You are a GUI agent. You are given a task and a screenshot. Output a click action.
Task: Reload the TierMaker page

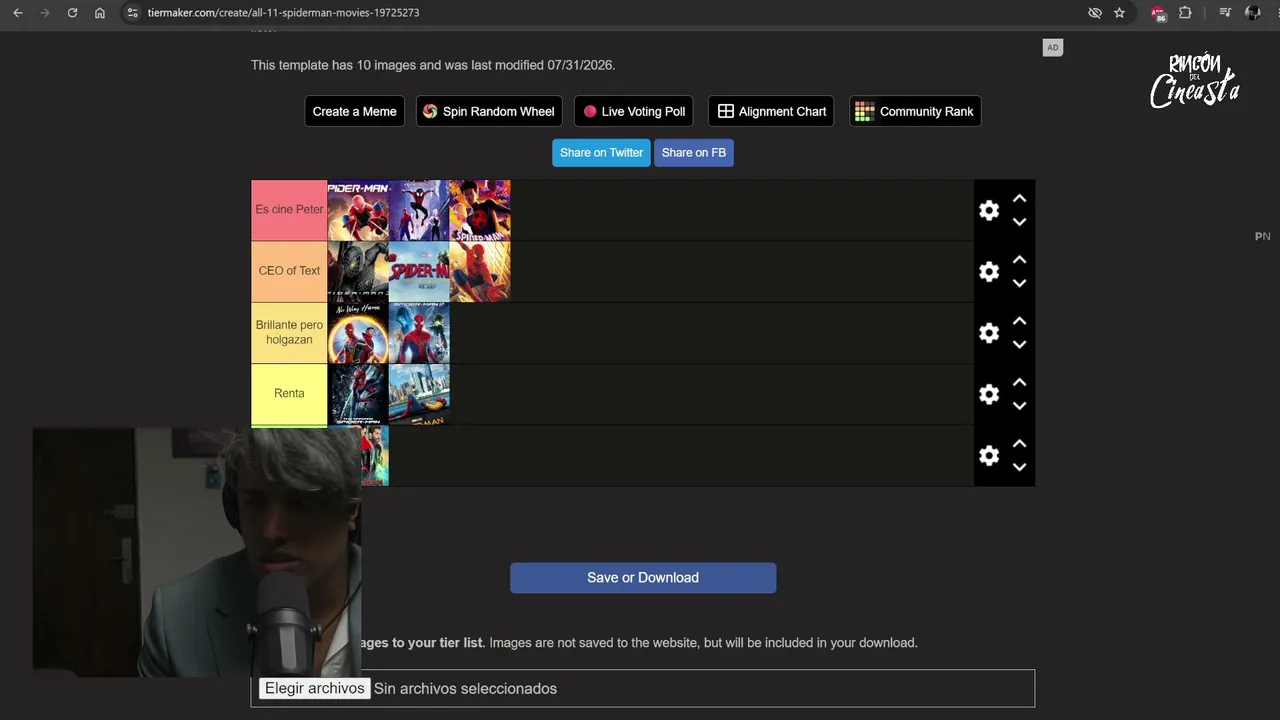(72, 13)
